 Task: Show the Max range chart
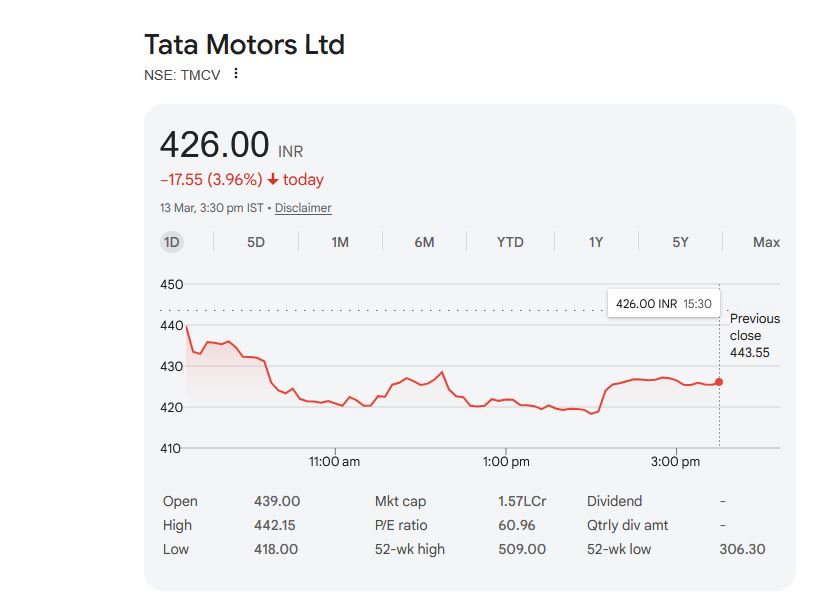coord(766,242)
